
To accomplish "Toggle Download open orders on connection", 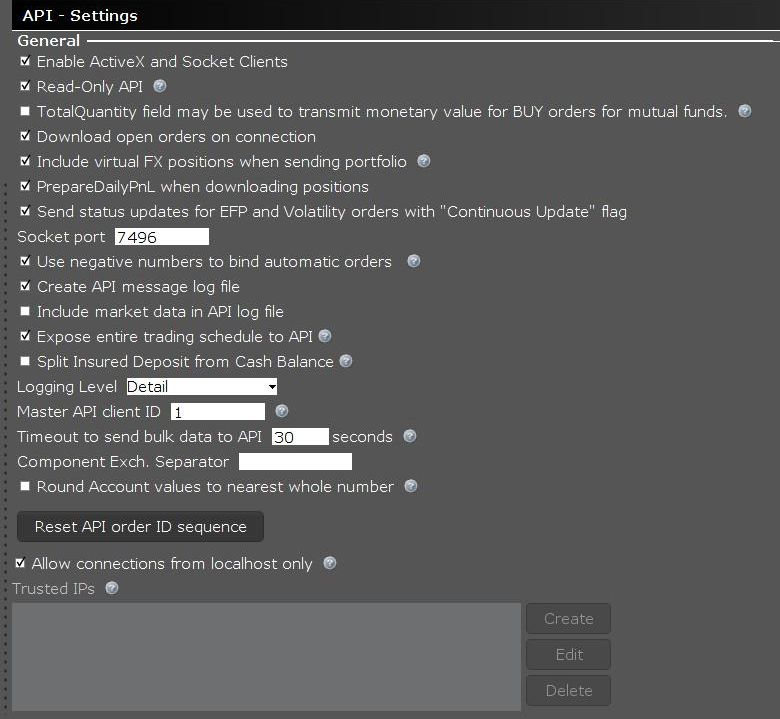I will [25, 136].
